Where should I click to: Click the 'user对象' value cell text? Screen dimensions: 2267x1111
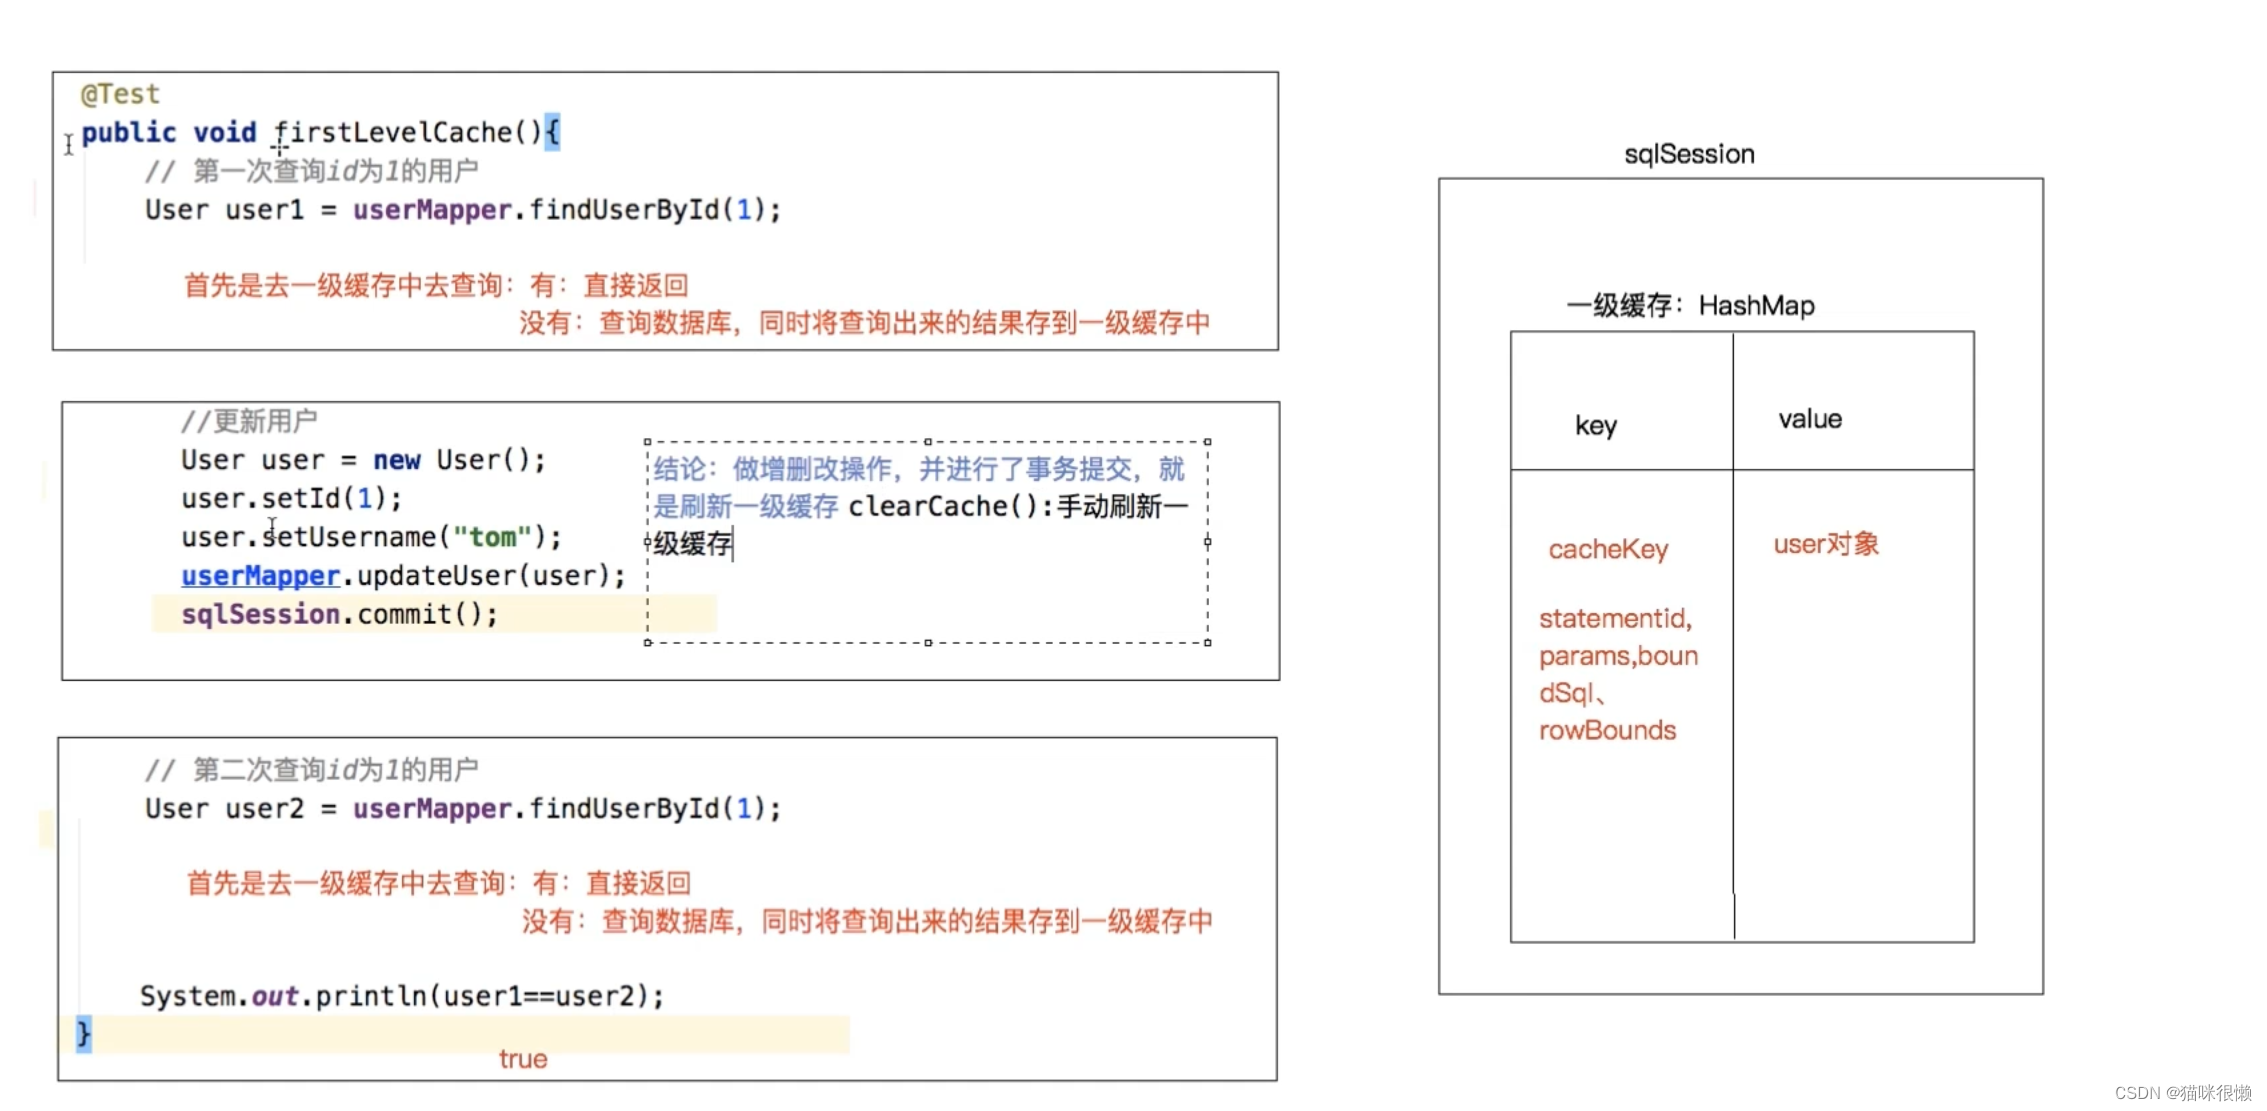coord(1826,544)
